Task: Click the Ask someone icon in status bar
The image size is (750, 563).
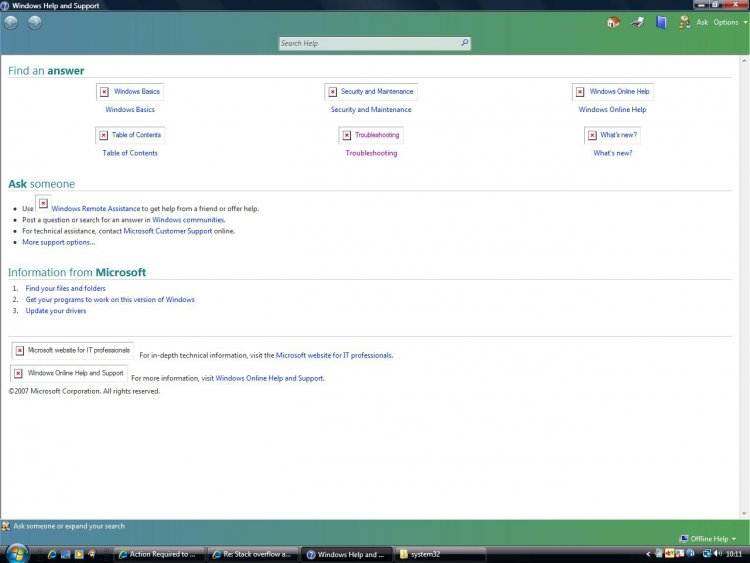Action: click(x=6, y=526)
